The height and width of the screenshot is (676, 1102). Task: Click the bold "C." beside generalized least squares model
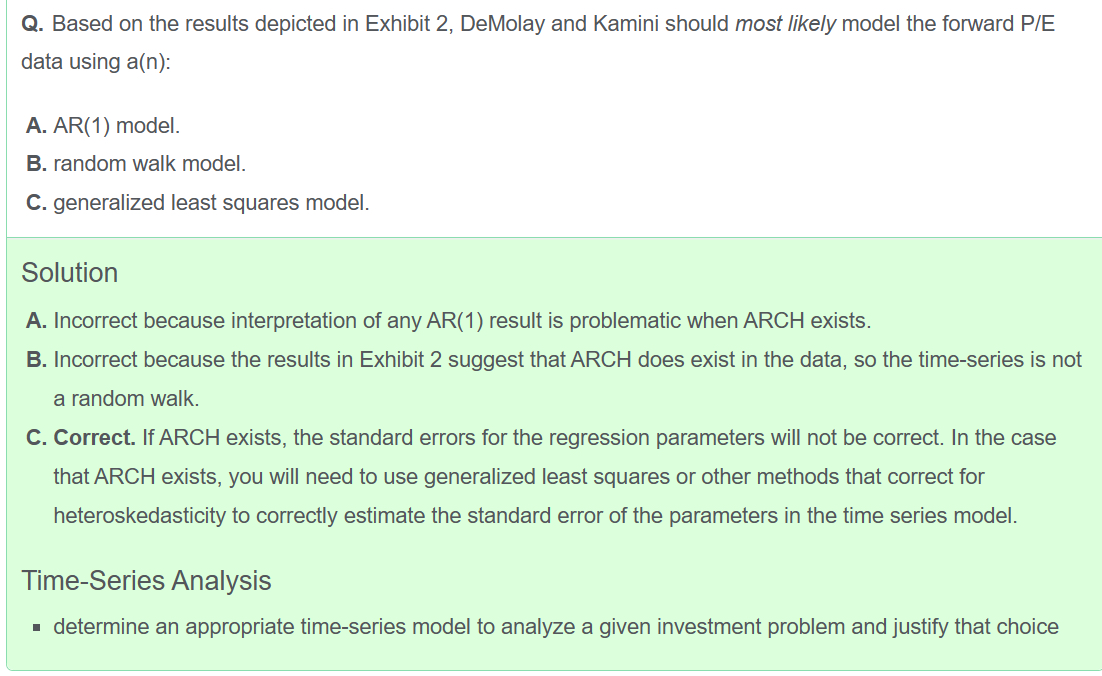[x=37, y=203]
